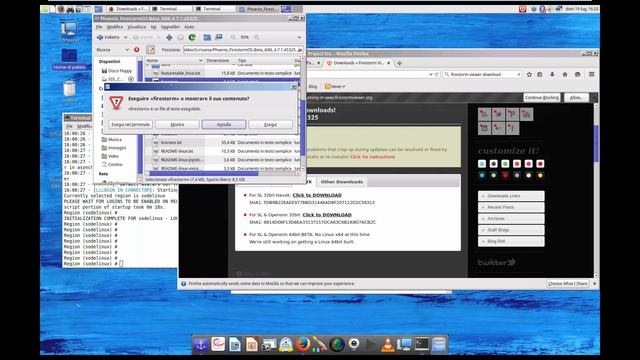Viewport: 640px width, 360px height.
Task: Open the Risorse side pane dropdown
Action: click(113, 50)
